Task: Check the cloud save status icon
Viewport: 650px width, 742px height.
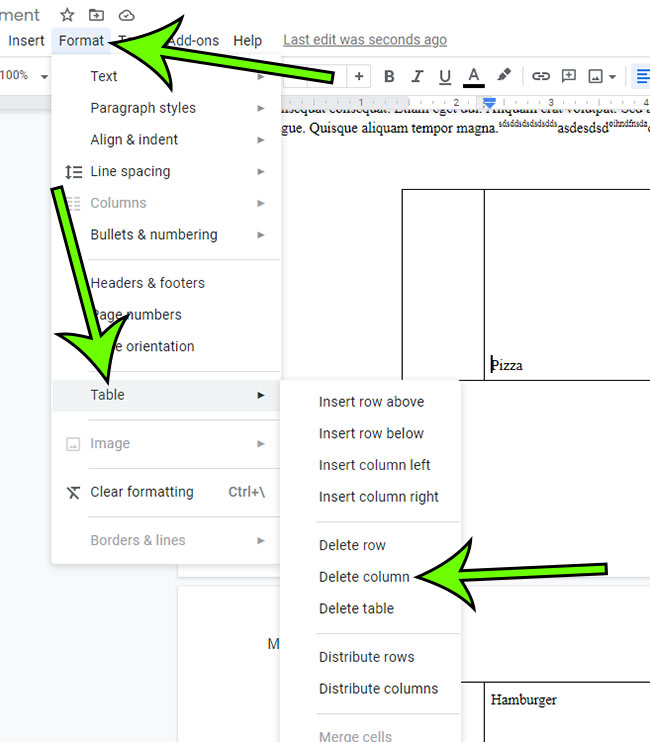Action: pos(126,16)
